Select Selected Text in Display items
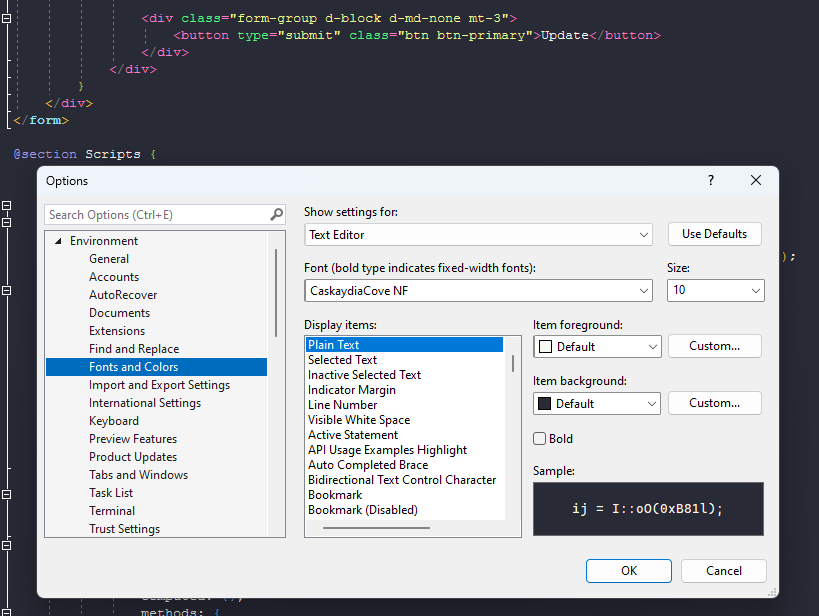The image size is (819, 616). (351, 359)
